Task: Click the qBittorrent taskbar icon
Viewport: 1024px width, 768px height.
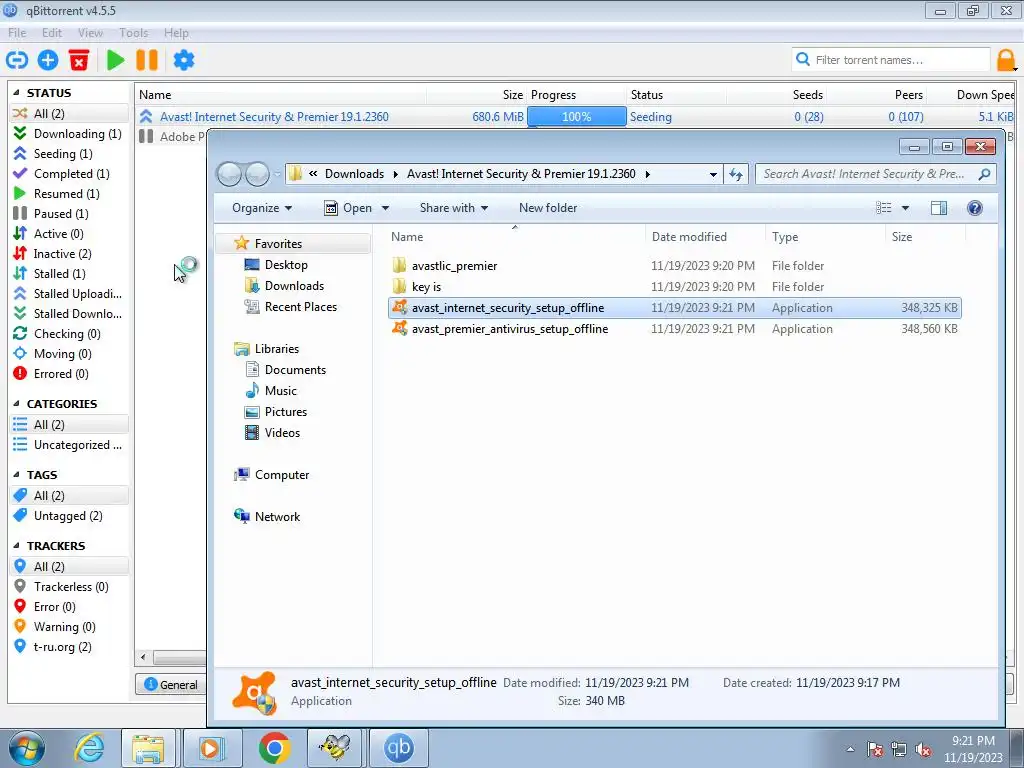Action: 398,748
